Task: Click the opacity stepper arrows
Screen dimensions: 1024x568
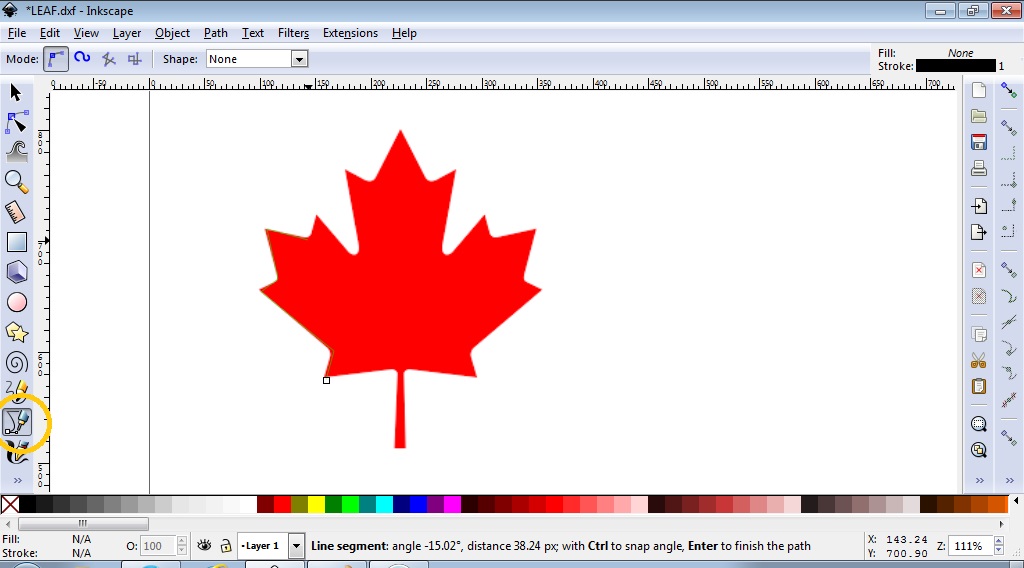Action: pyautogui.click(x=182, y=546)
